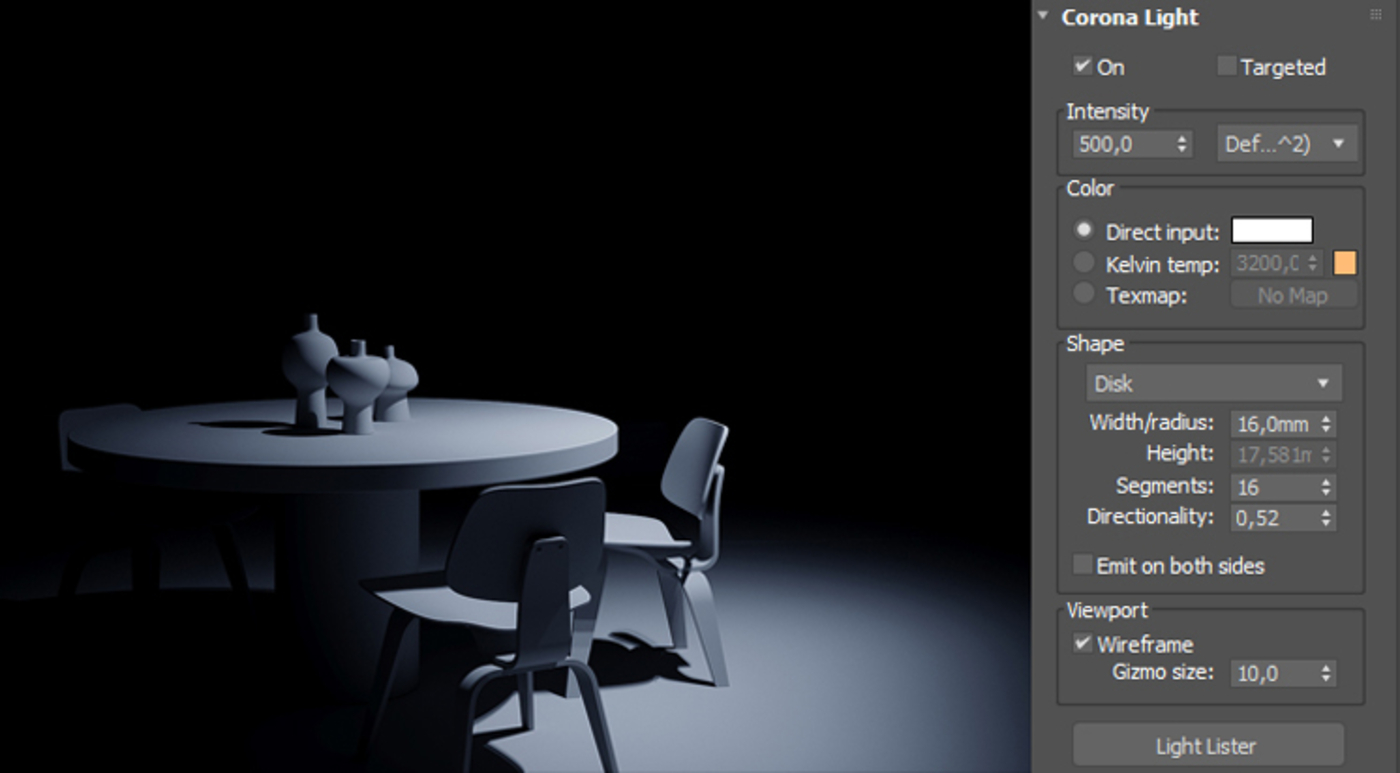Click the Intensity group label

[x=1107, y=111]
